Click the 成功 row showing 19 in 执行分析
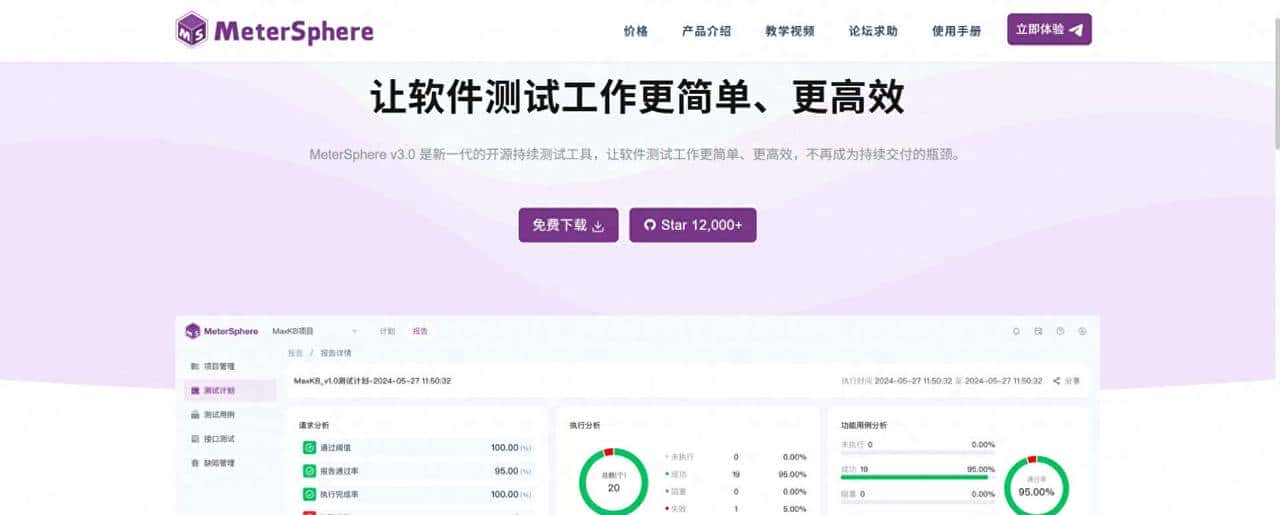 735,473
